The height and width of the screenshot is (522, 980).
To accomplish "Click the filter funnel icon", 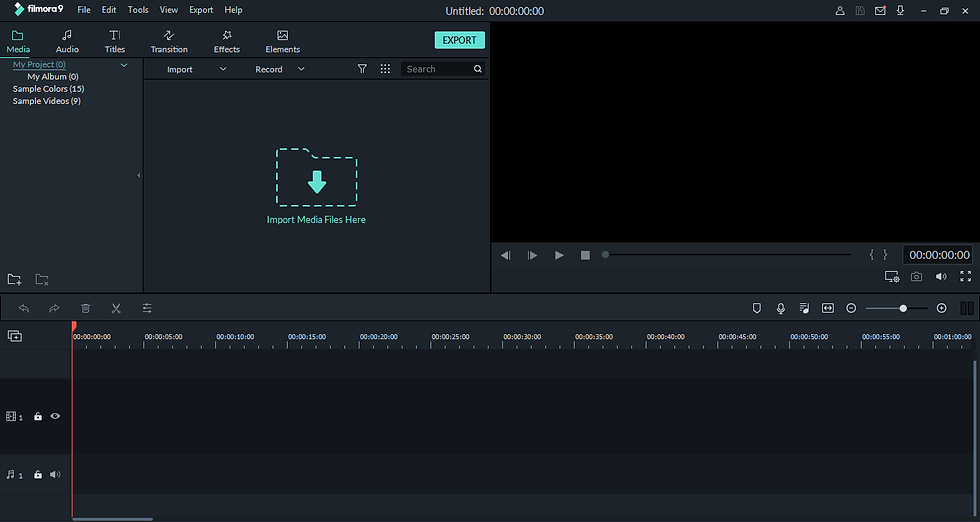I will [x=362, y=69].
